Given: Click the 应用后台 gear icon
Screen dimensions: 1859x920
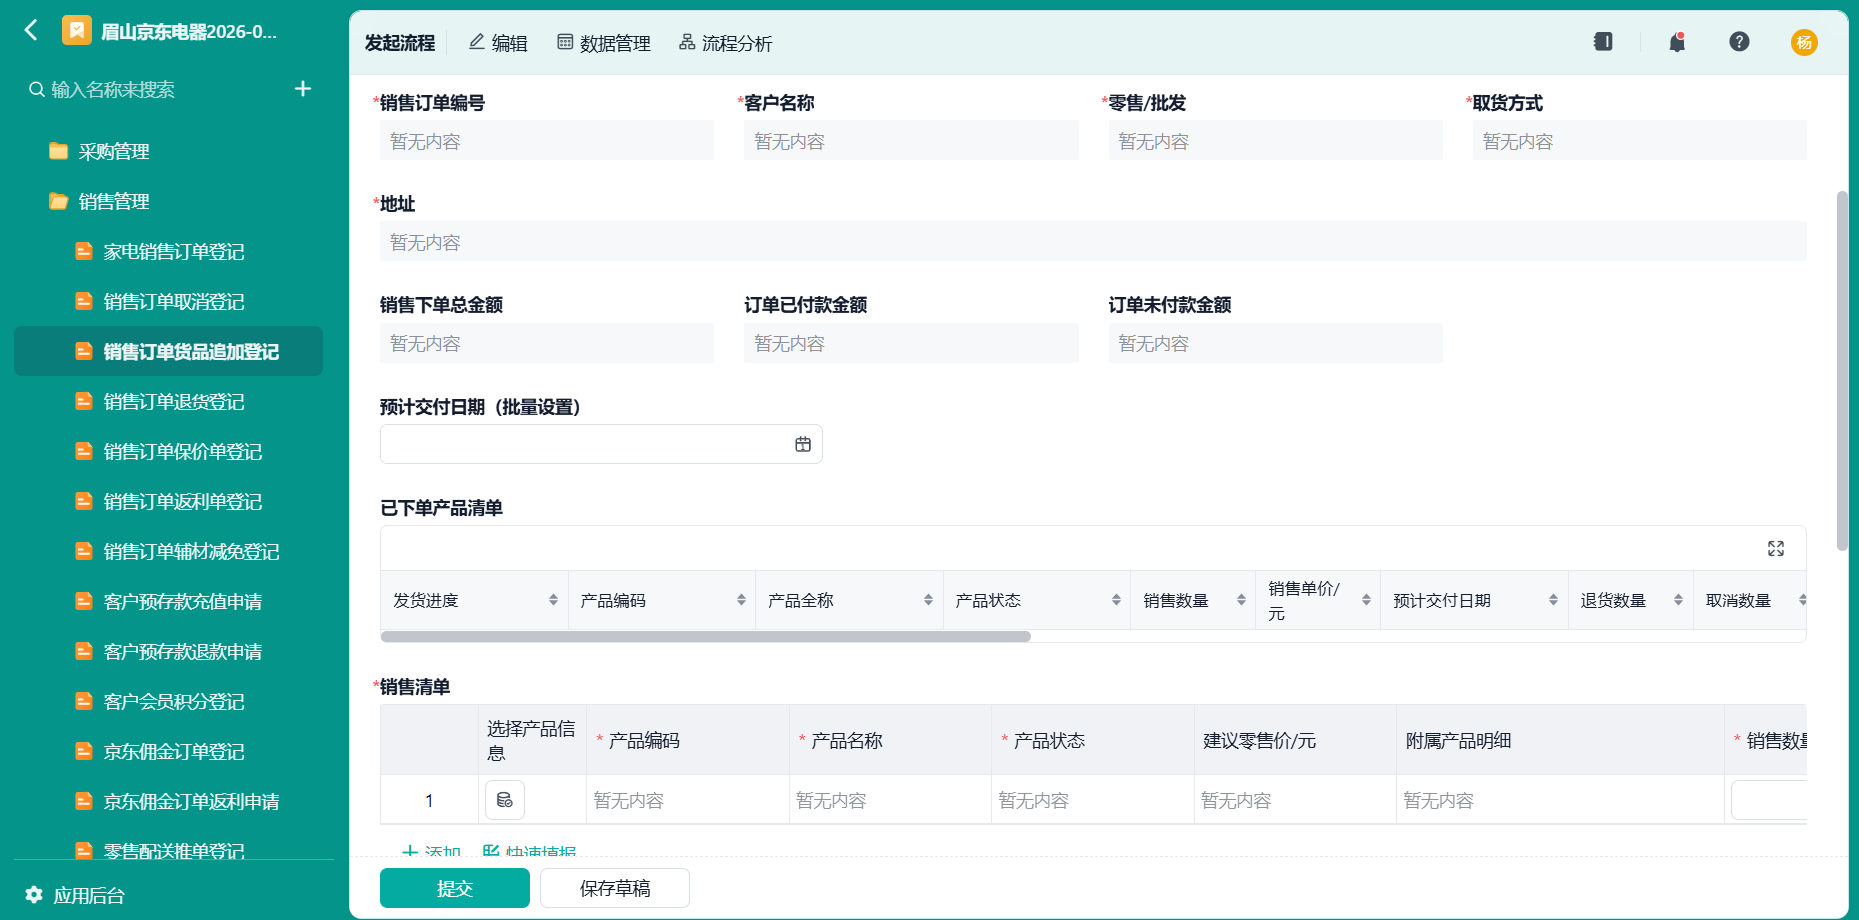Looking at the screenshot, I should coord(34,894).
